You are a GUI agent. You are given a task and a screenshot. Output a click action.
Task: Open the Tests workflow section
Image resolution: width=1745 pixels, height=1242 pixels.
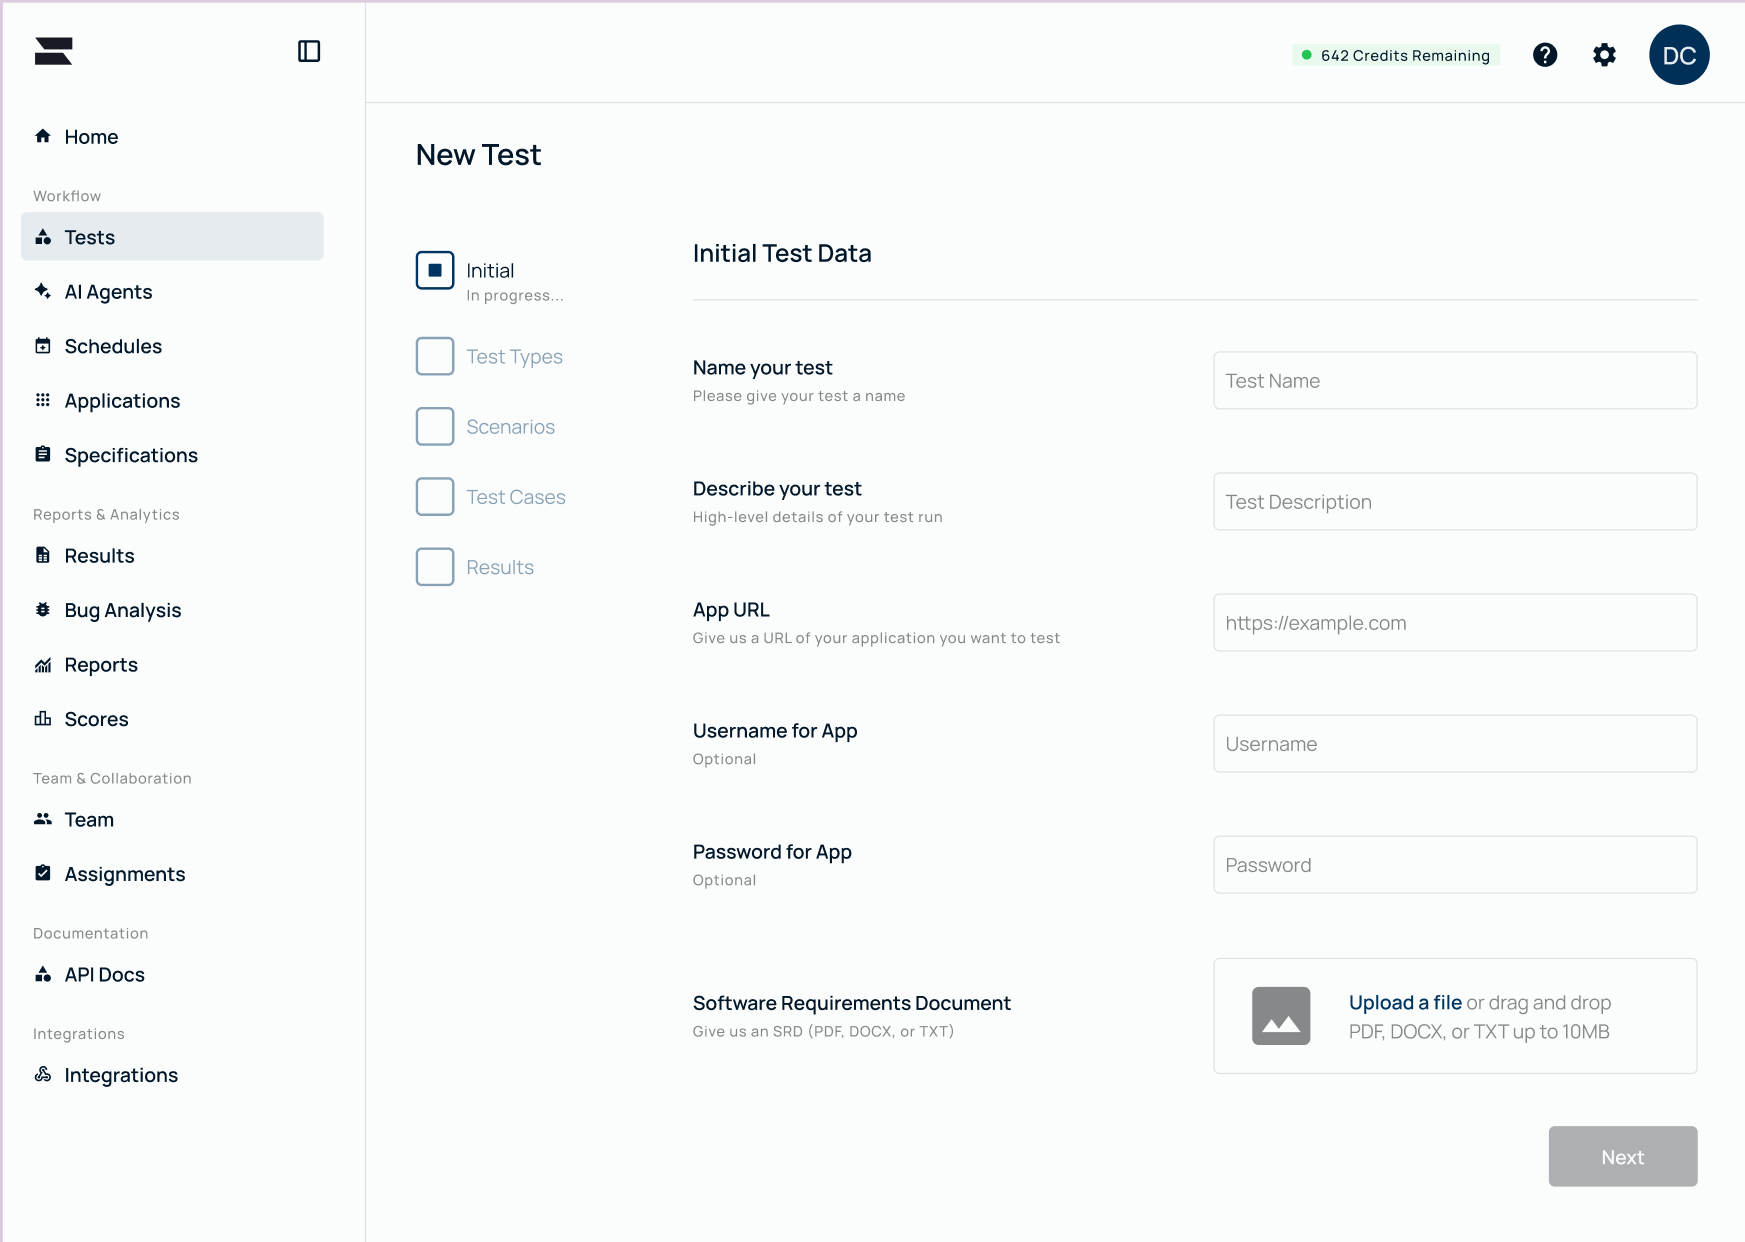[x=90, y=237]
